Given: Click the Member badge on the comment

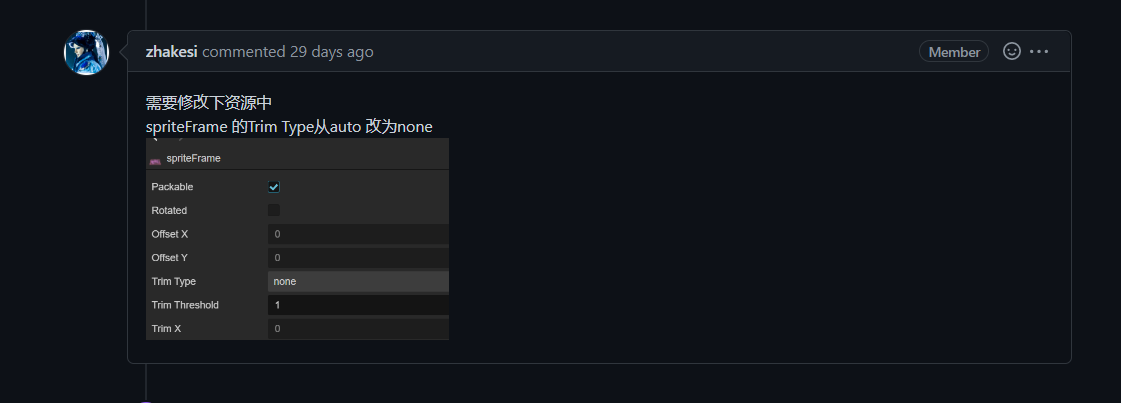Looking at the screenshot, I should tap(953, 52).
